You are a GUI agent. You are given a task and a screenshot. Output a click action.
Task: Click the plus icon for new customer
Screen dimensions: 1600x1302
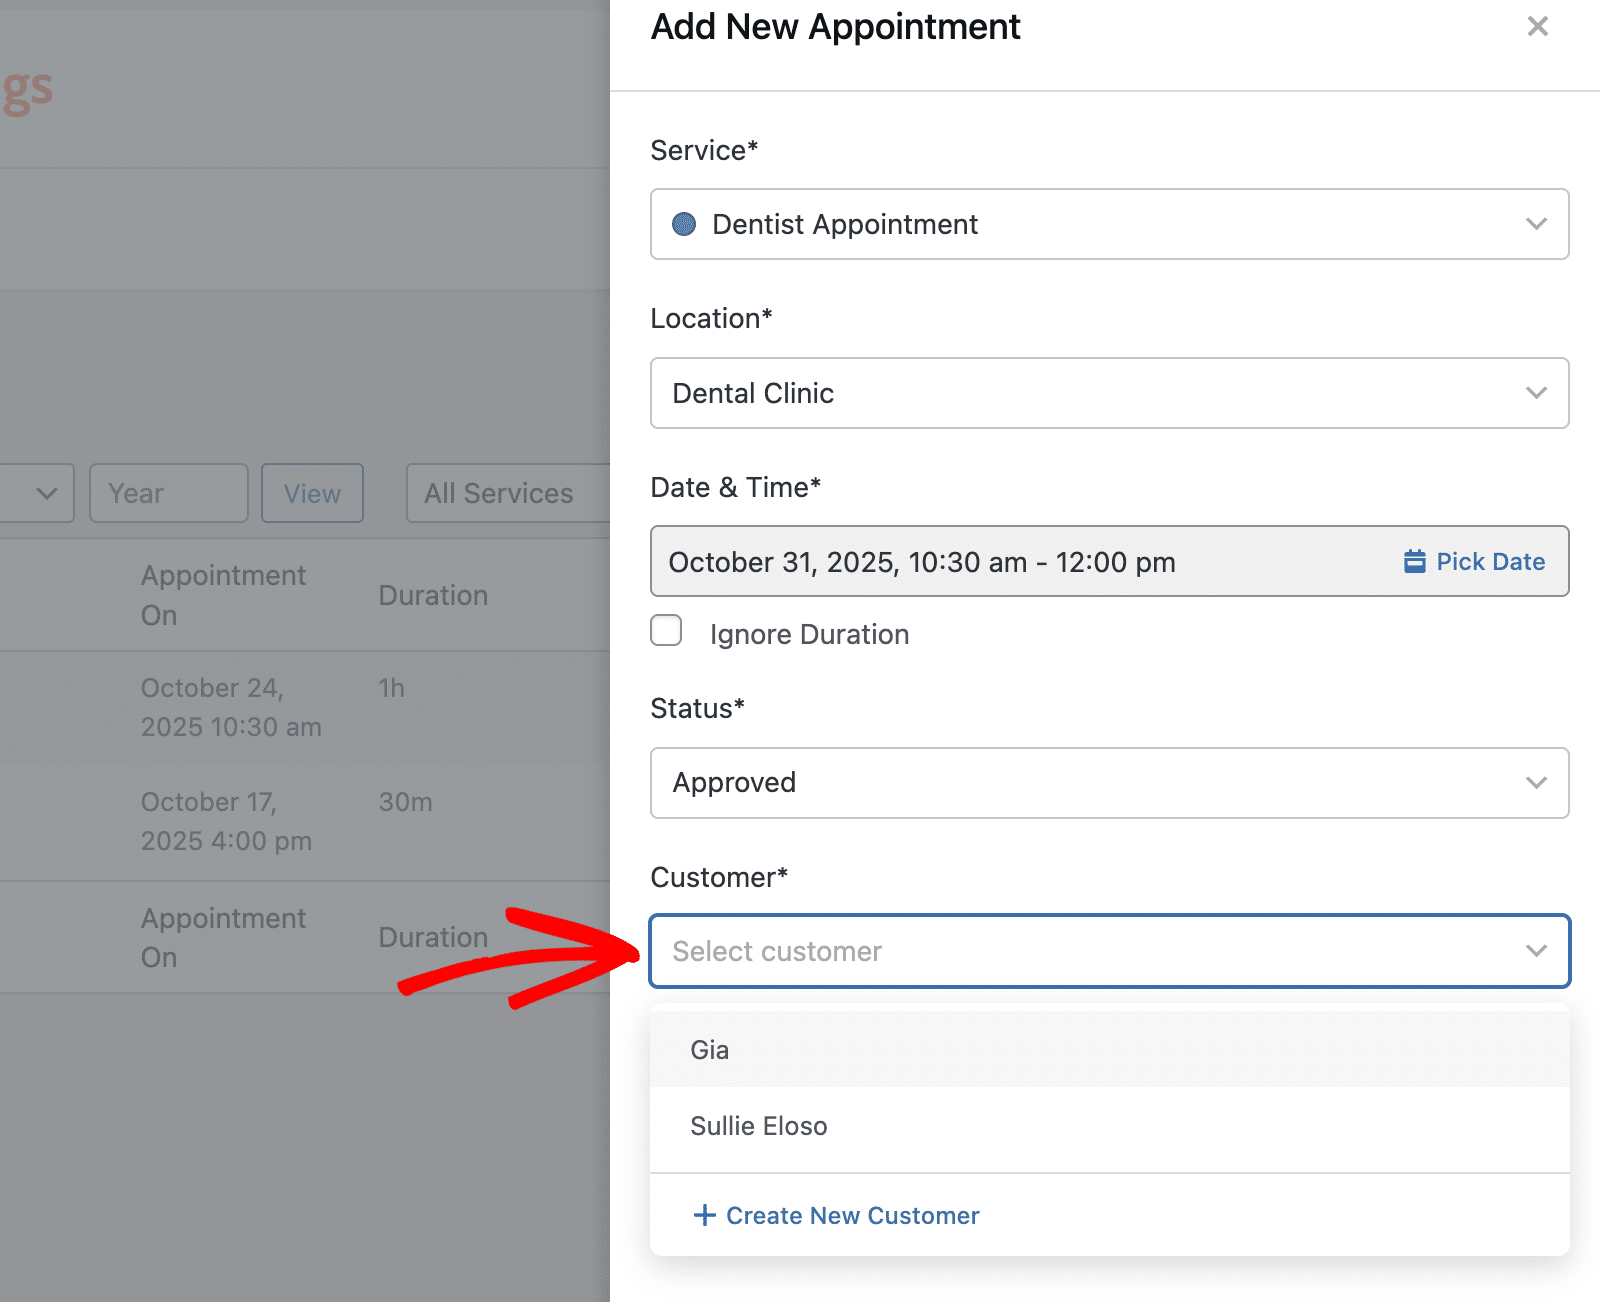point(704,1215)
